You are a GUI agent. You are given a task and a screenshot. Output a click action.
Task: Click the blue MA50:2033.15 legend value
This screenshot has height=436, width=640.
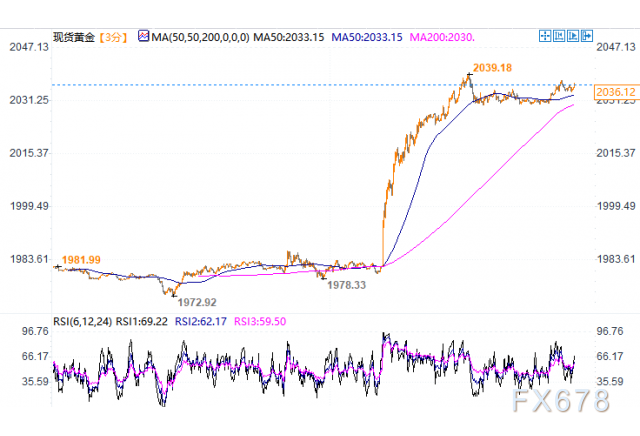point(367,38)
